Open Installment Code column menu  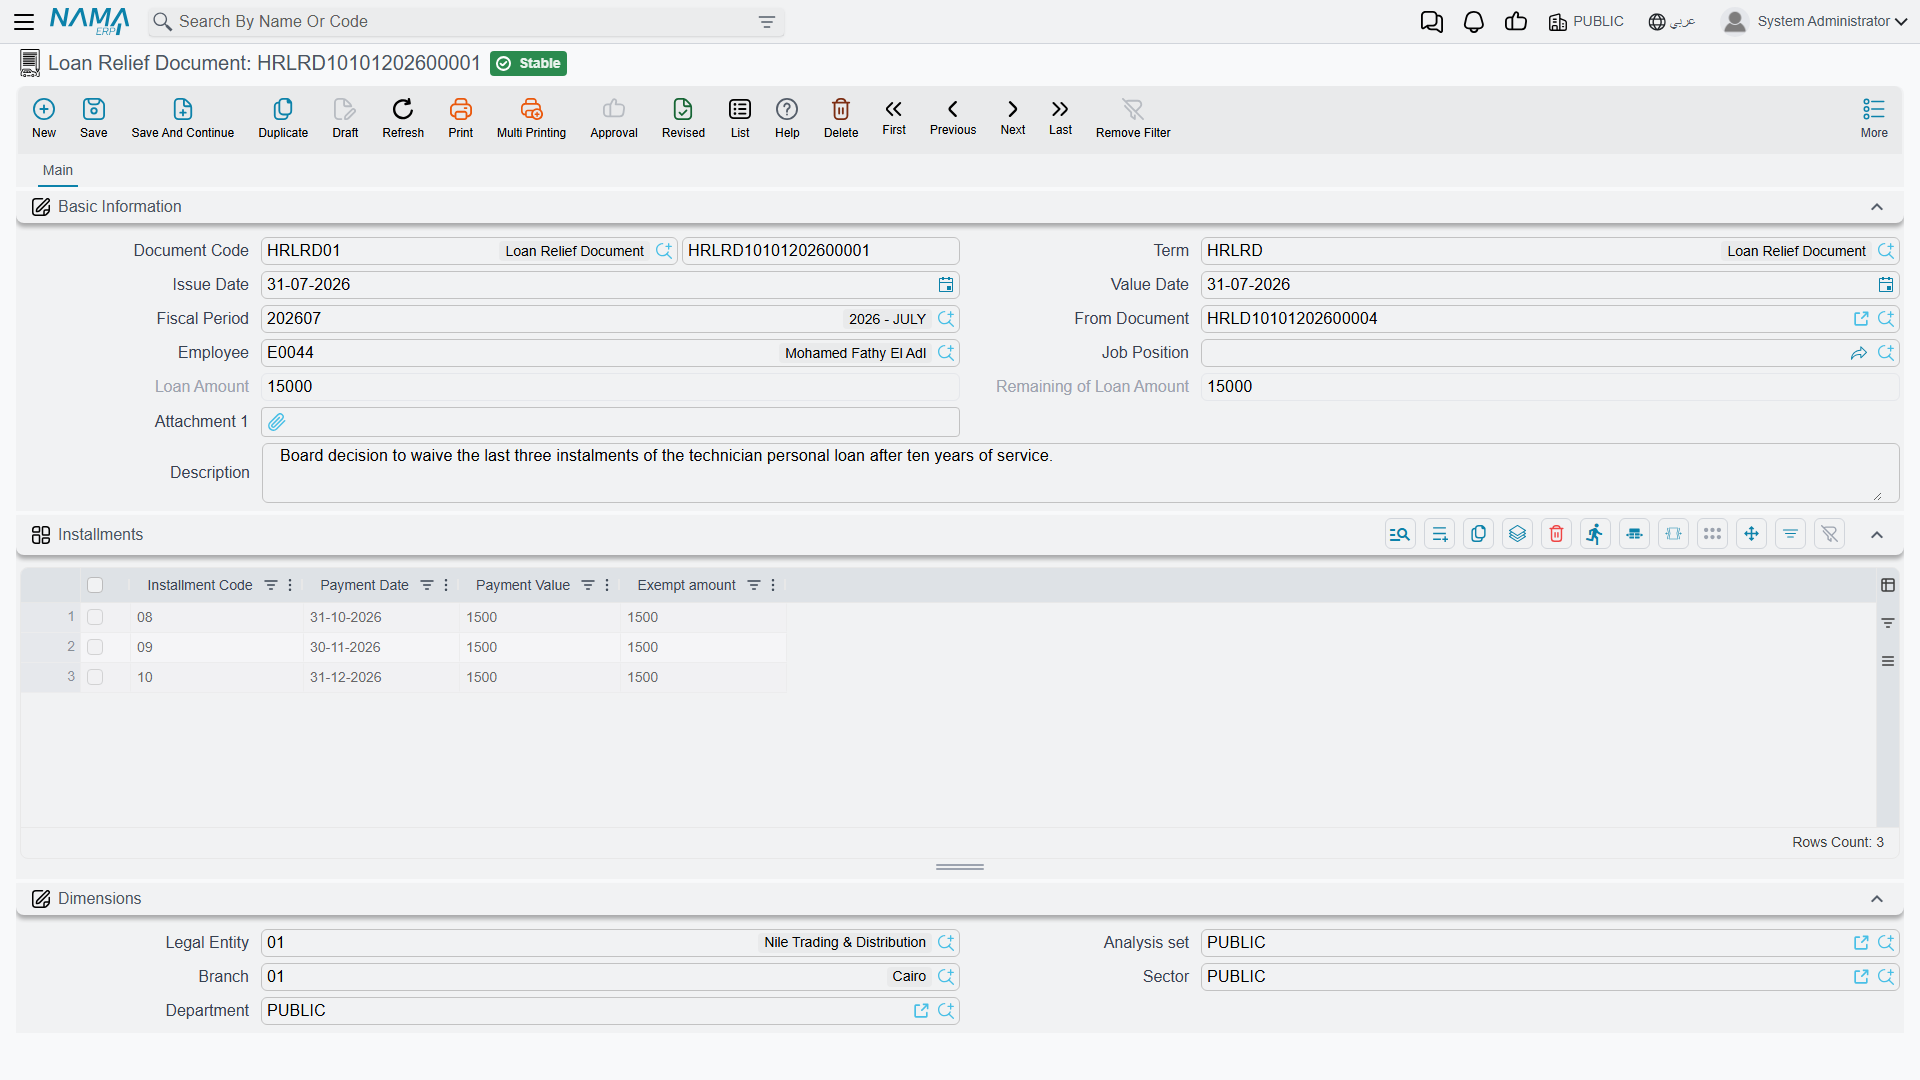pyautogui.click(x=290, y=585)
